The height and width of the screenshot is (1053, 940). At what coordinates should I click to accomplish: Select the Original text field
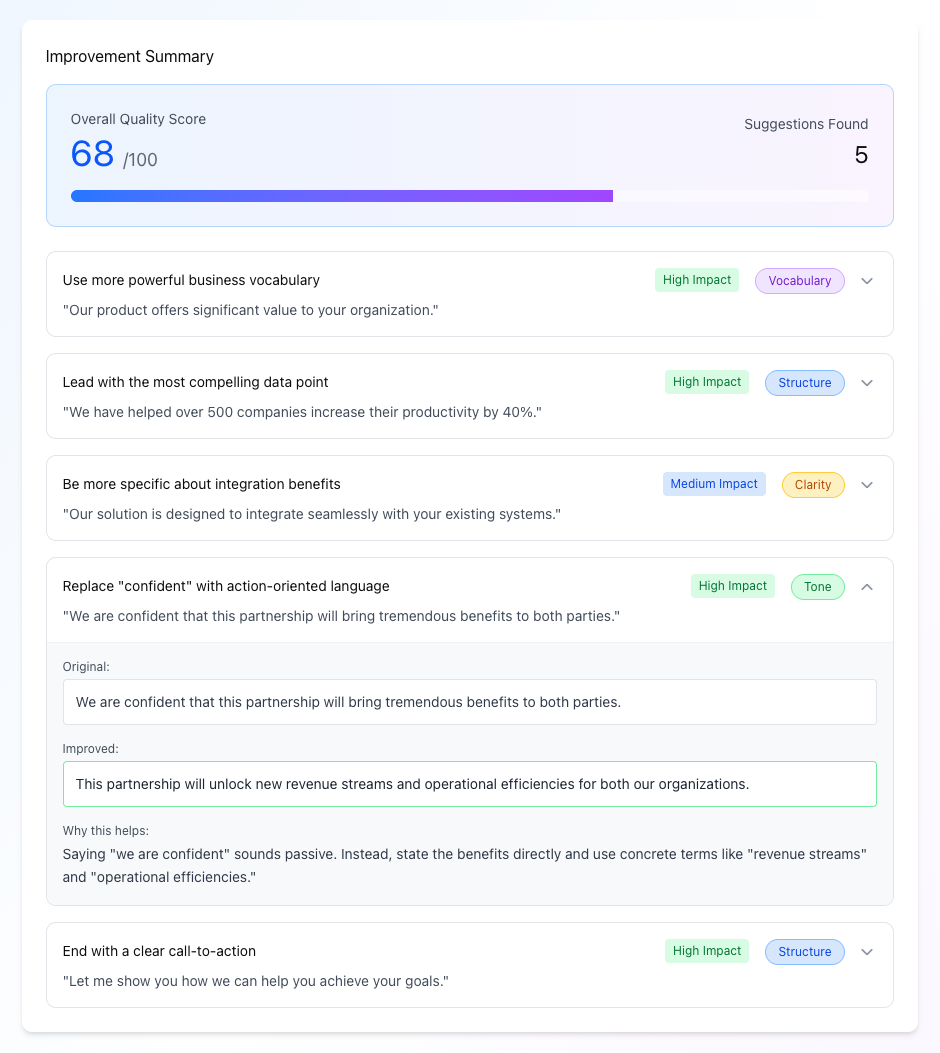[x=470, y=702]
